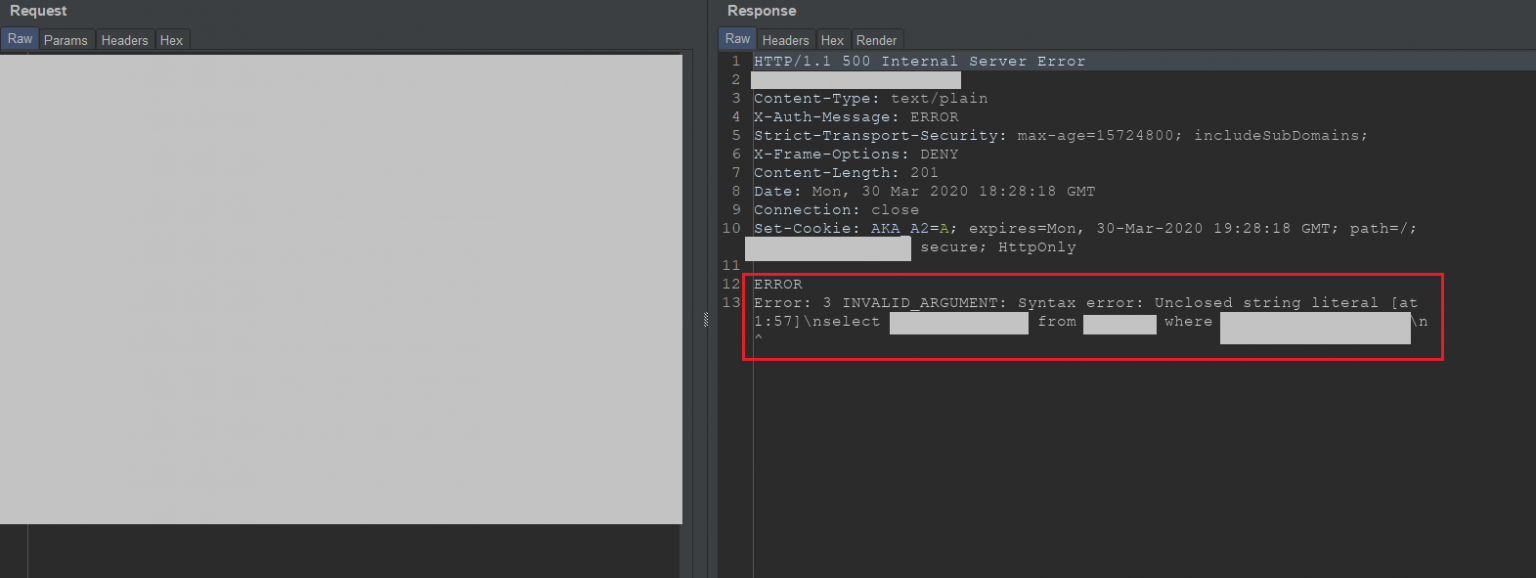Open the Render view of the response
Image resolution: width=1536 pixels, height=578 pixels.
pyautogui.click(x=877, y=40)
